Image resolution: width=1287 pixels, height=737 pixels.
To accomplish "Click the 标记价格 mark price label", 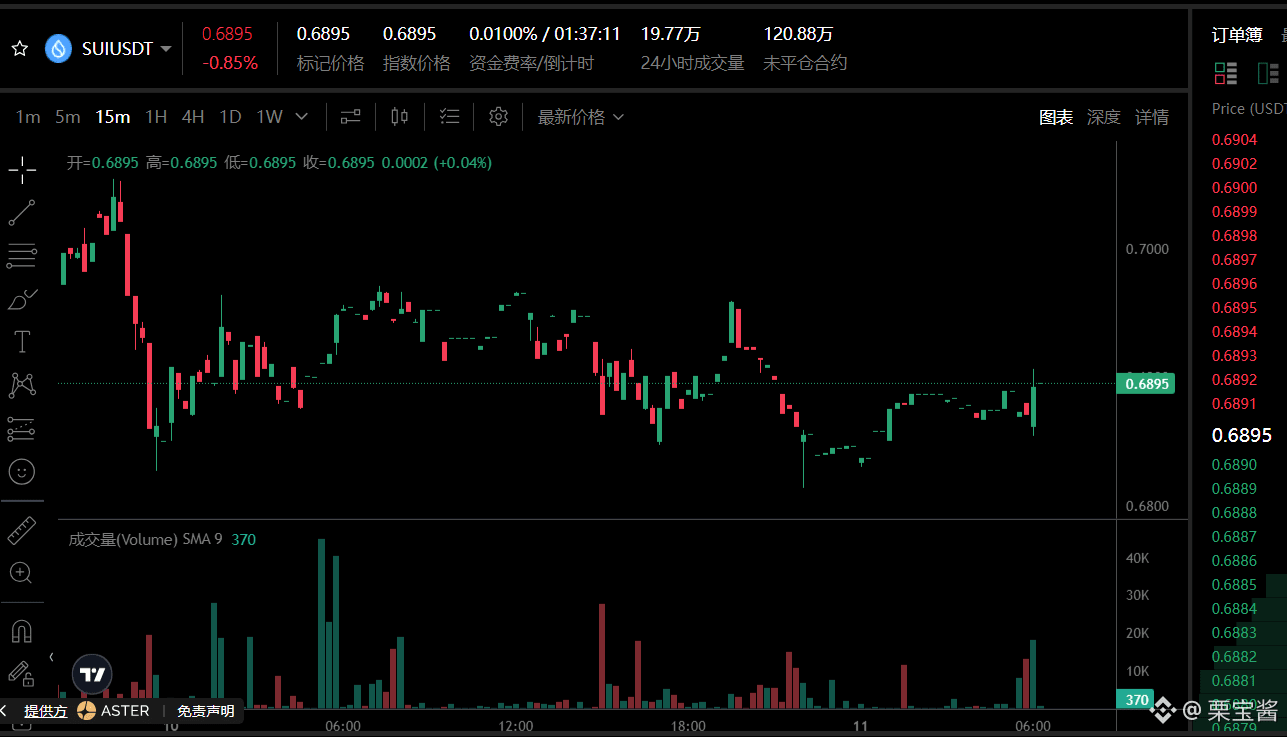I will tap(331, 63).
